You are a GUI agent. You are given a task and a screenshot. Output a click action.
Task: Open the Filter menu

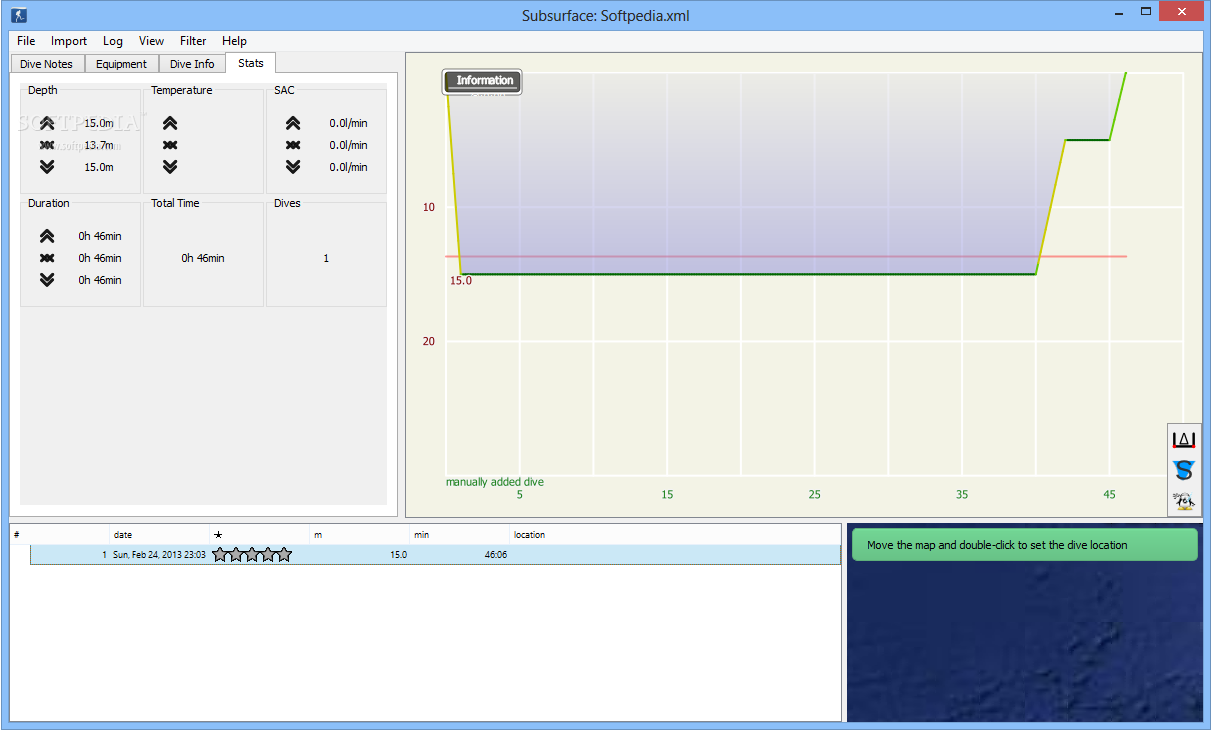(193, 41)
